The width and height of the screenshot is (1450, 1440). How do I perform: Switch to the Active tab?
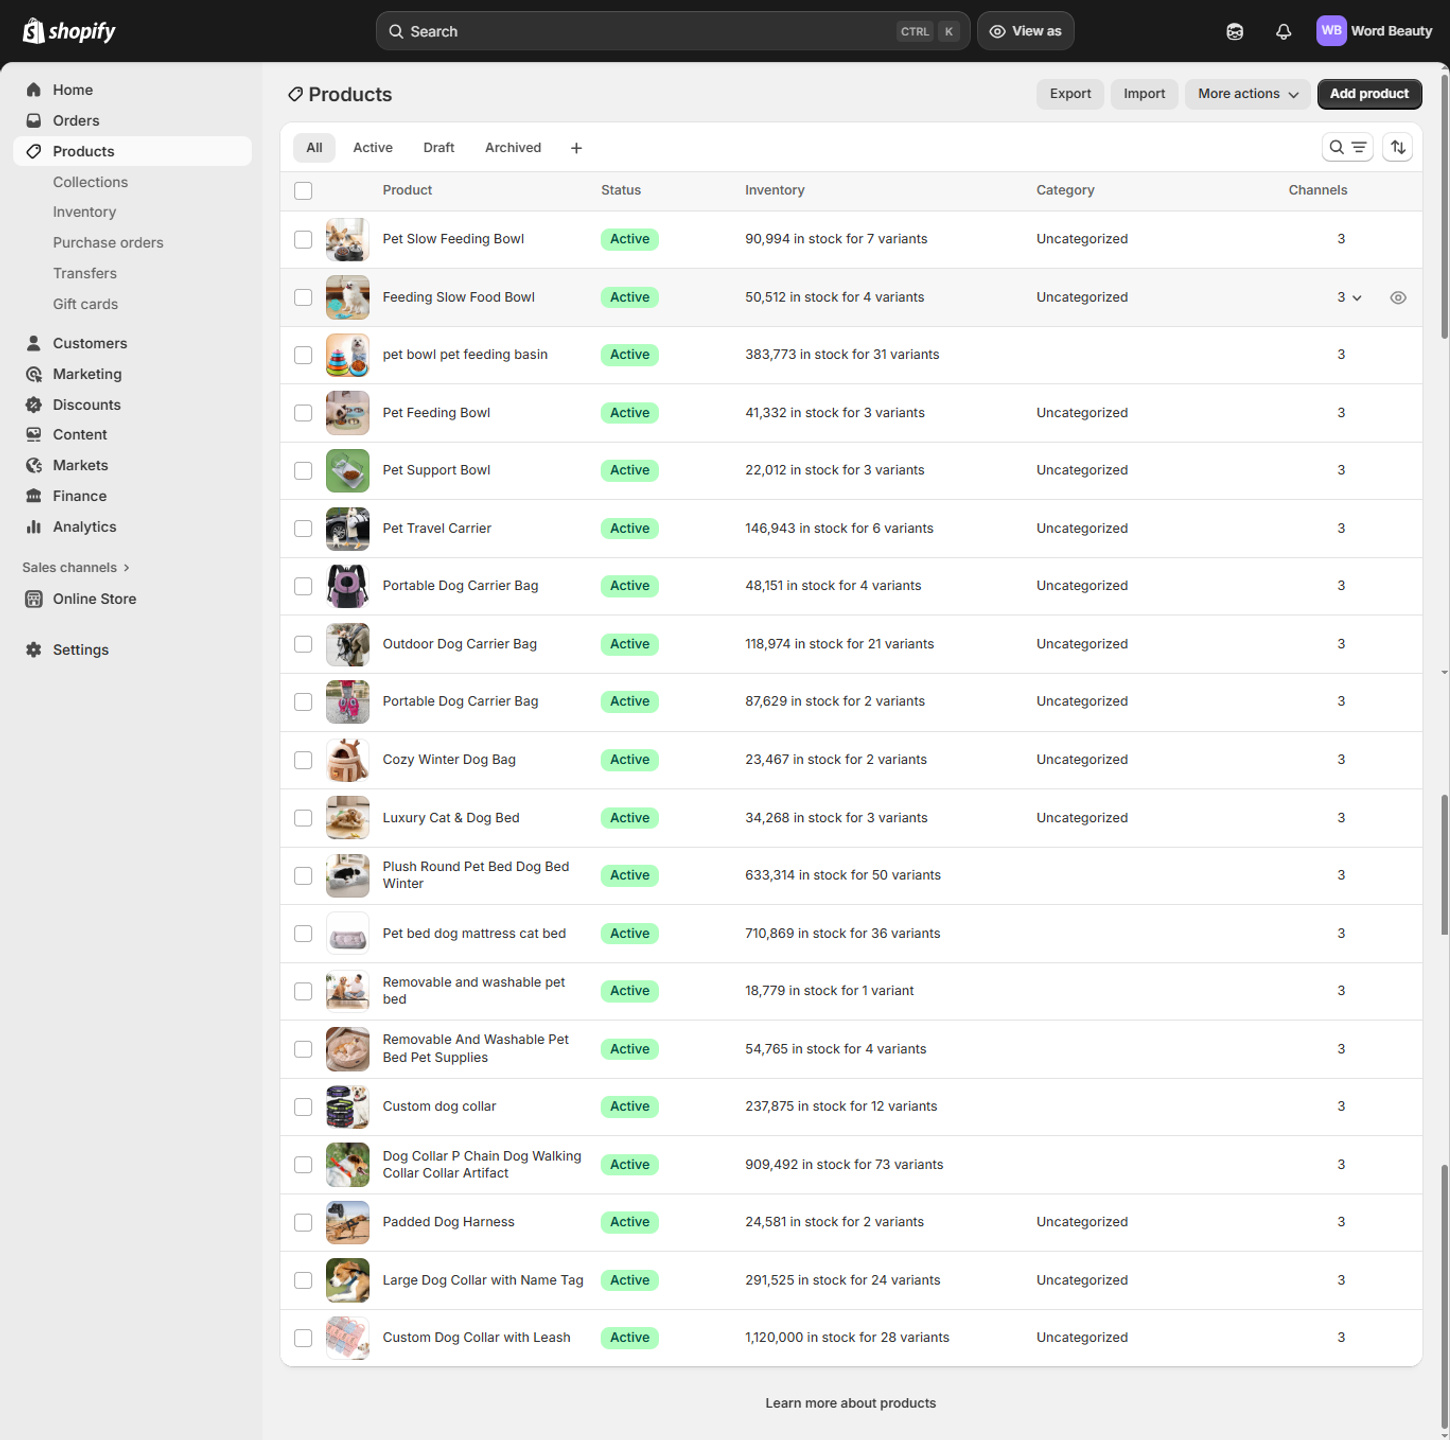point(373,148)
